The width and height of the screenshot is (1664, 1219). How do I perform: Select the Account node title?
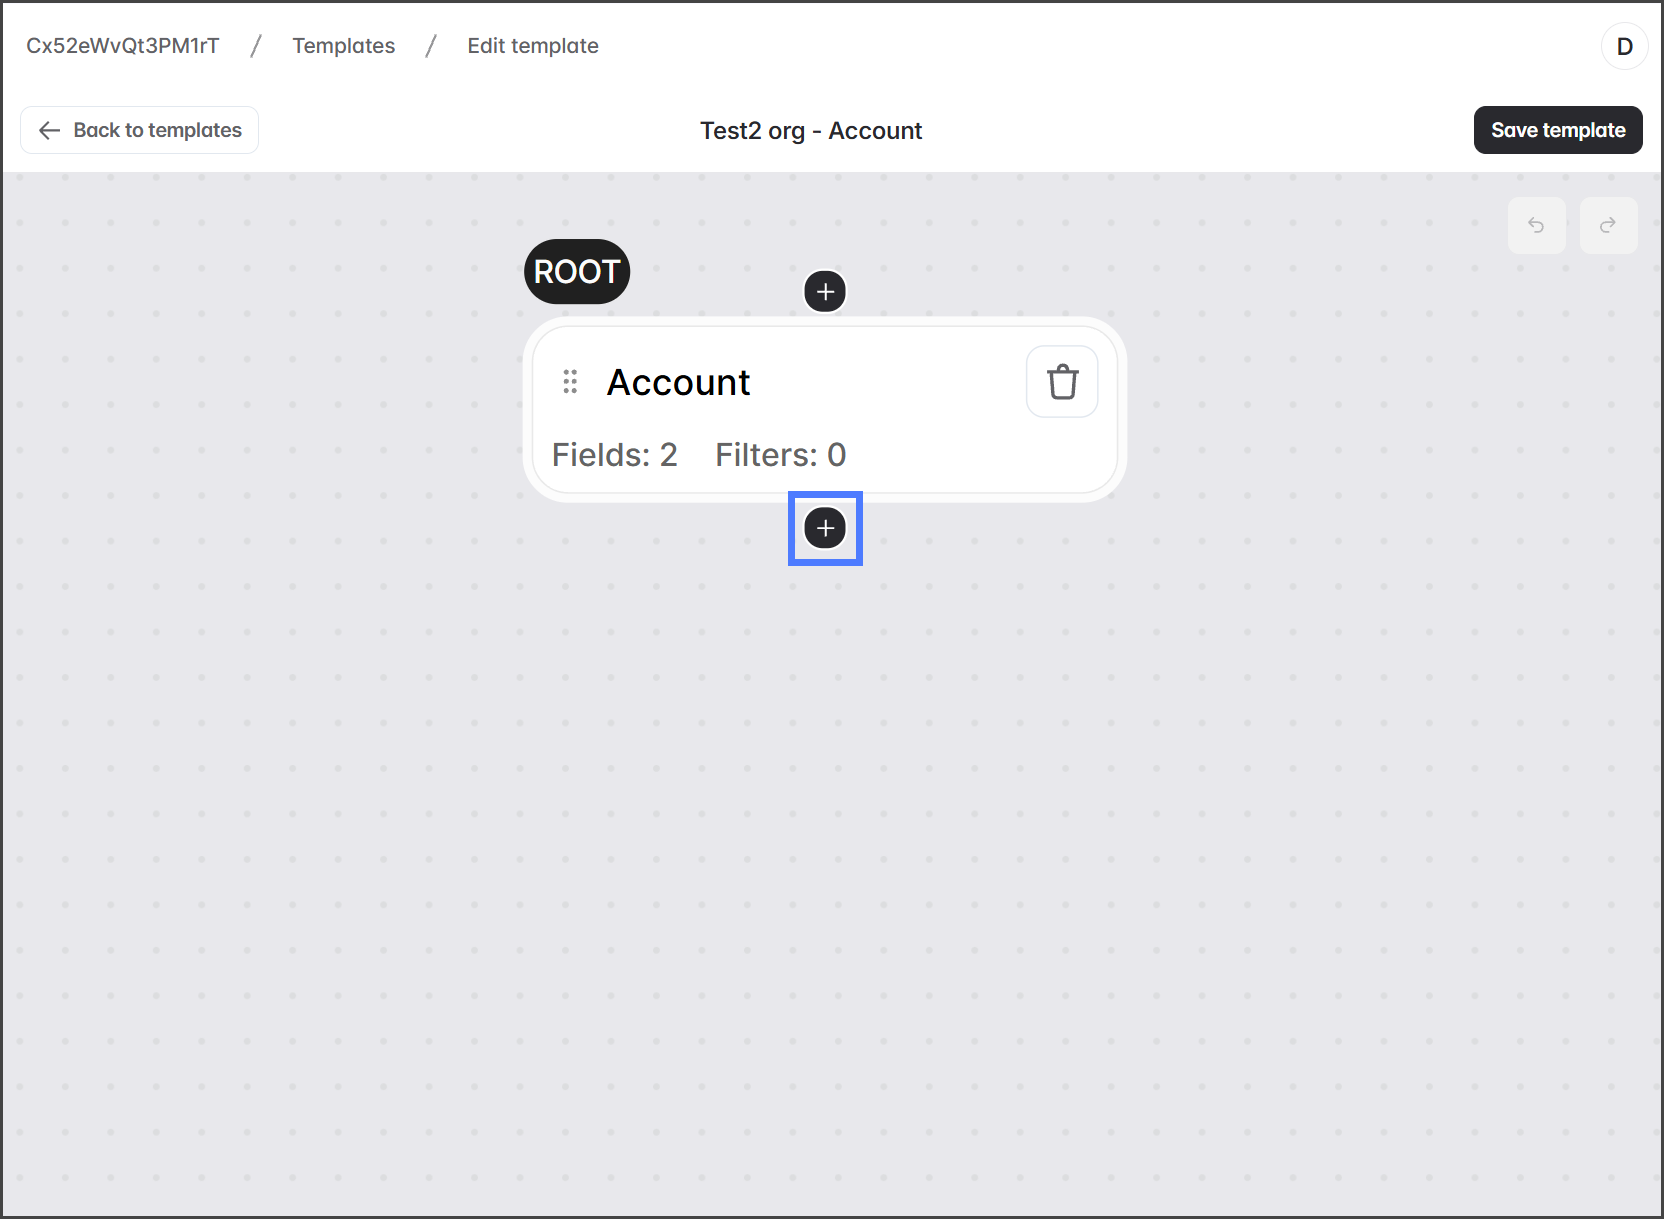678,383
